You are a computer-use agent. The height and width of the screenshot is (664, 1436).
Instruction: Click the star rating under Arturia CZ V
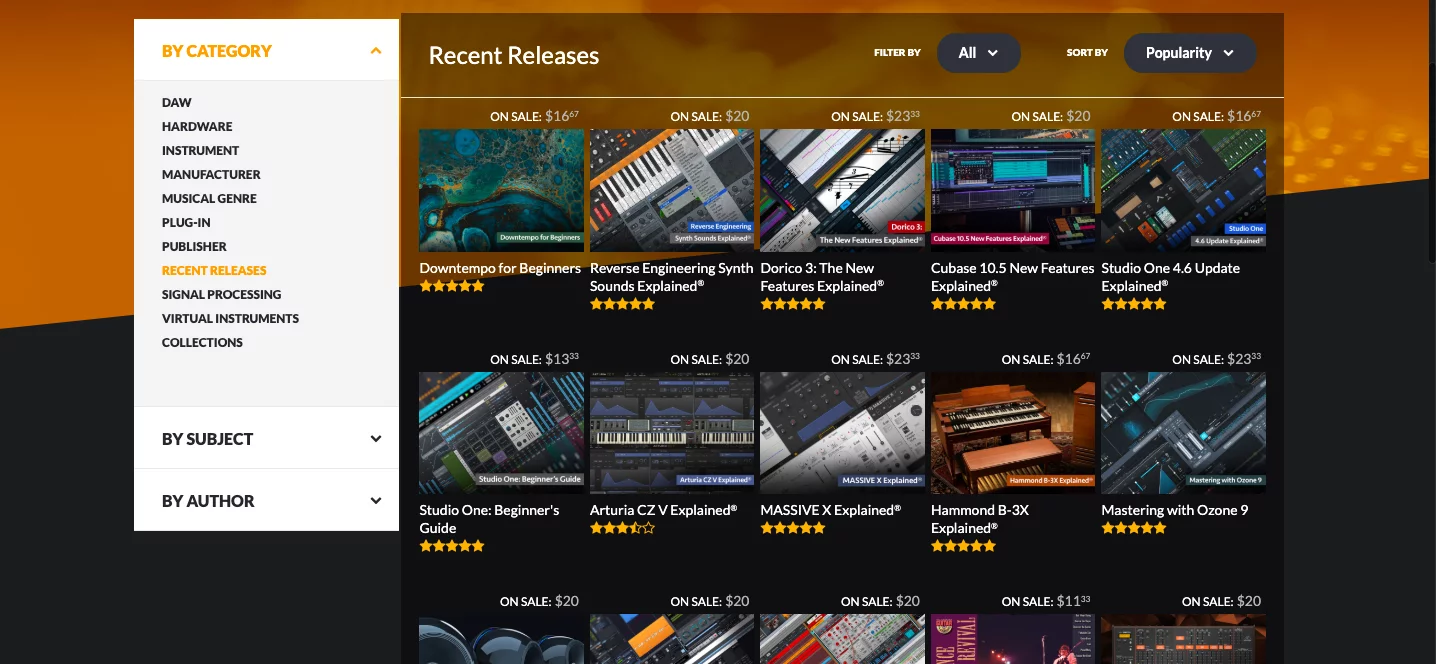tap(622, 528)
